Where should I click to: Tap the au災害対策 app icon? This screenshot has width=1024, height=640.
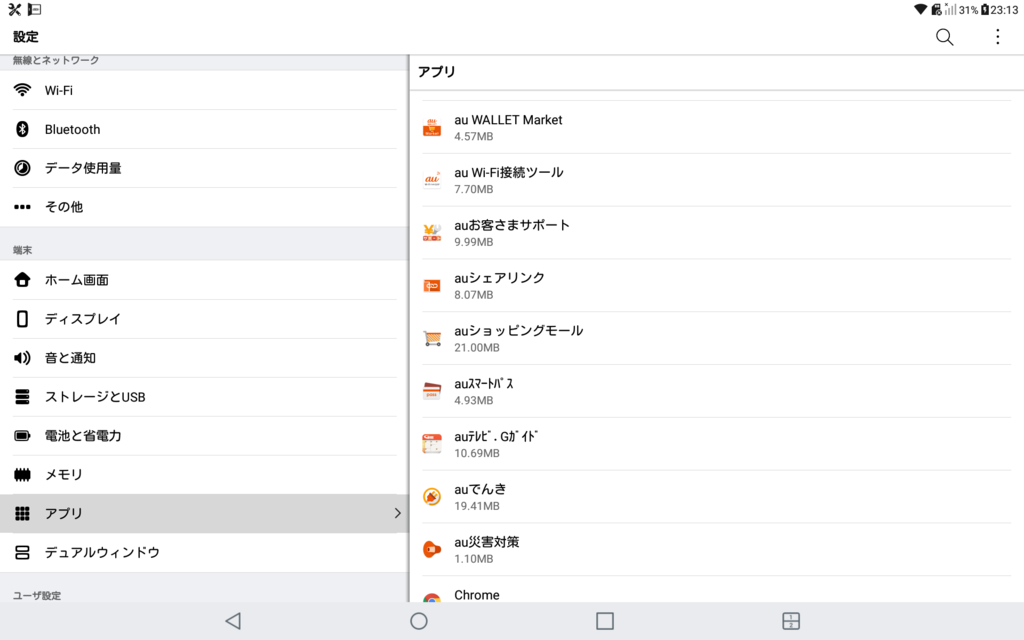click(432, 550)
